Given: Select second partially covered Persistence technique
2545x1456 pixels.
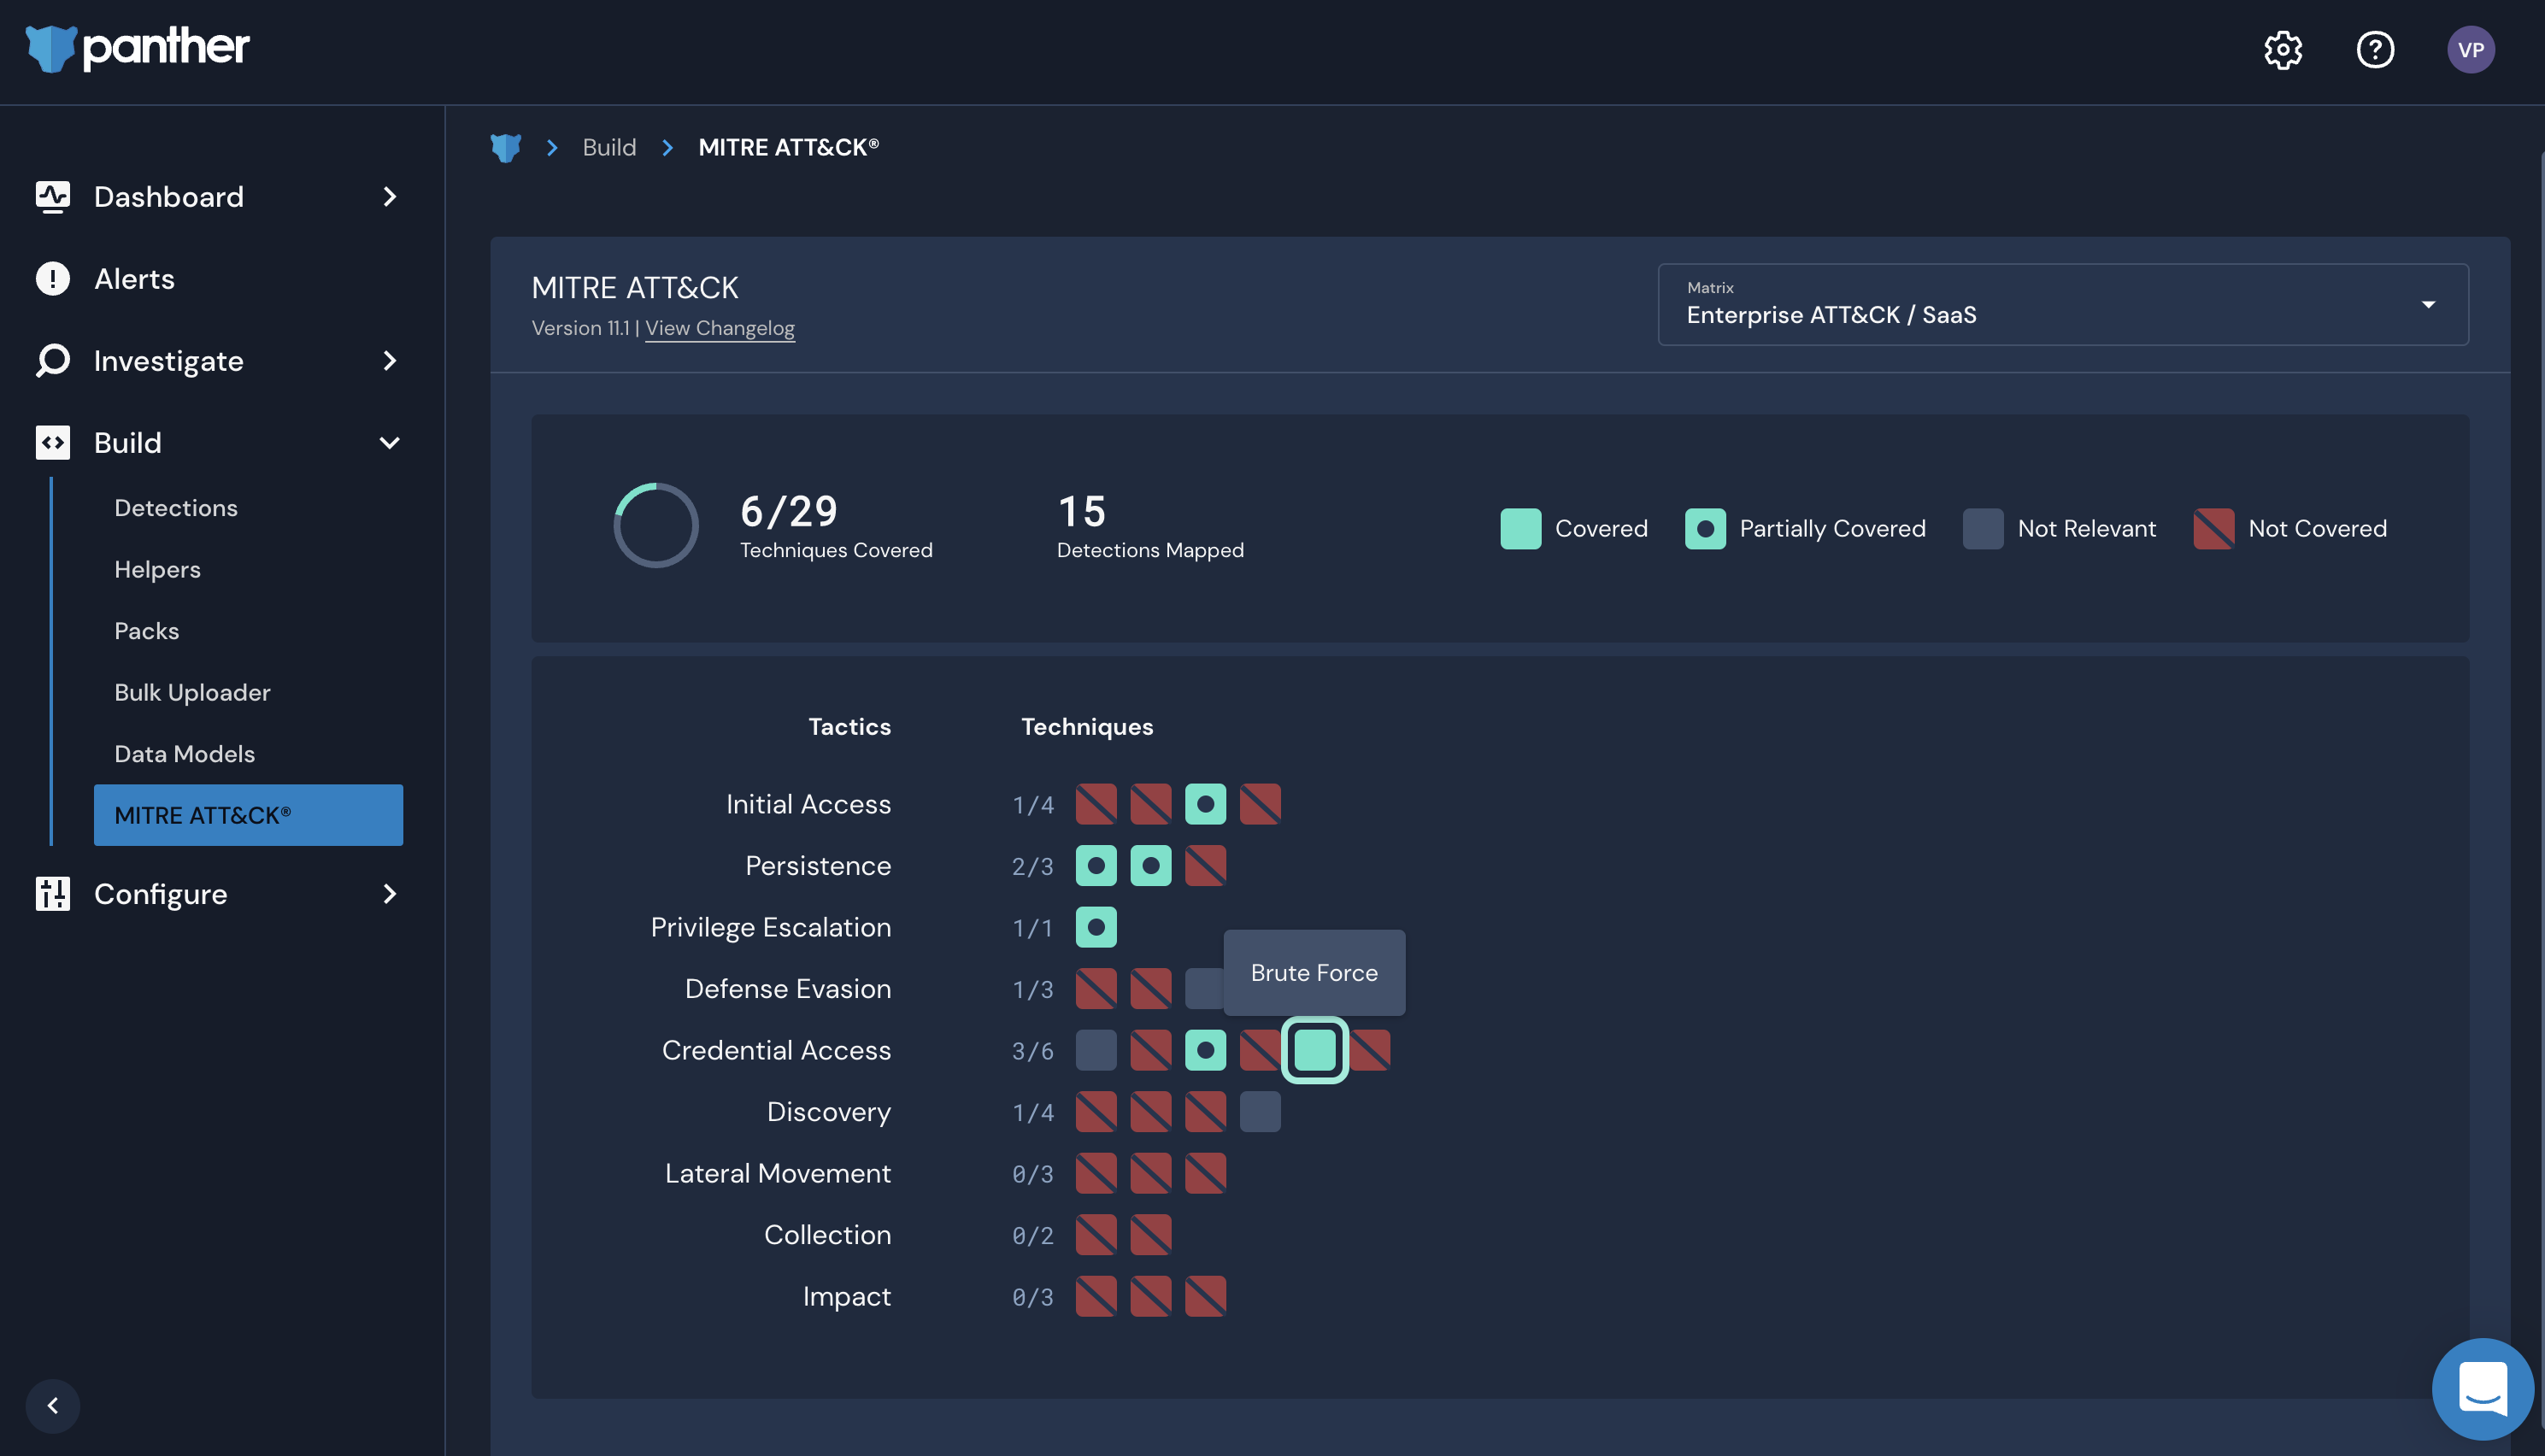Looking at the screenshot, I should pyautogui.click(x=1151, y=866).
